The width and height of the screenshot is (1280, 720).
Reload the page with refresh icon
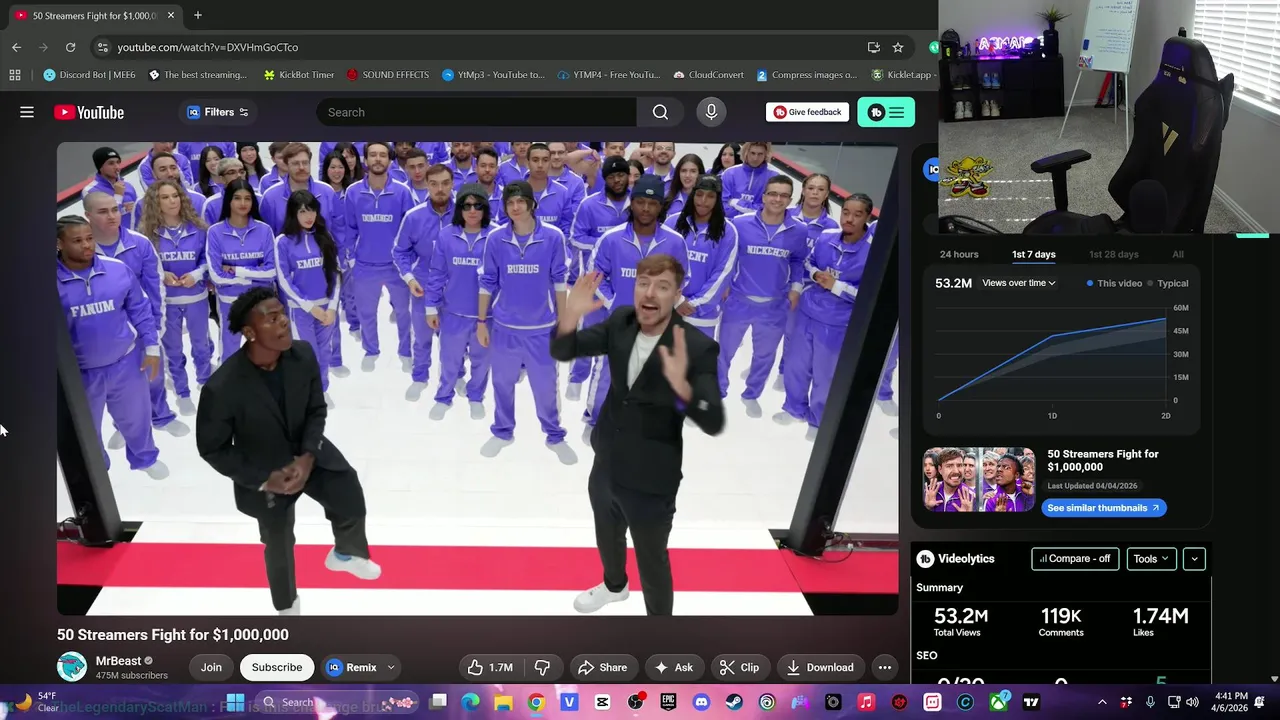(70, 47)
